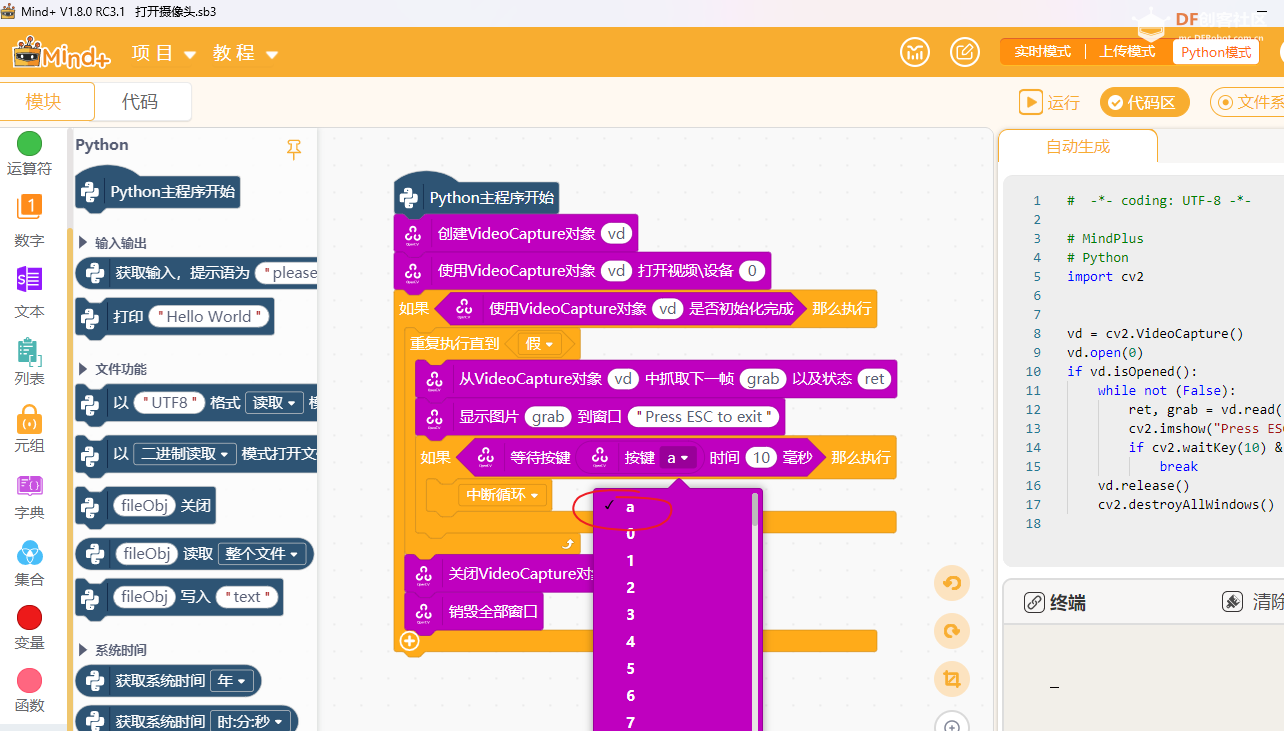Switch to 上传模式 upload mode
The height and width of the screenshot is (731, 1284).
click(x=1127, y=52)
